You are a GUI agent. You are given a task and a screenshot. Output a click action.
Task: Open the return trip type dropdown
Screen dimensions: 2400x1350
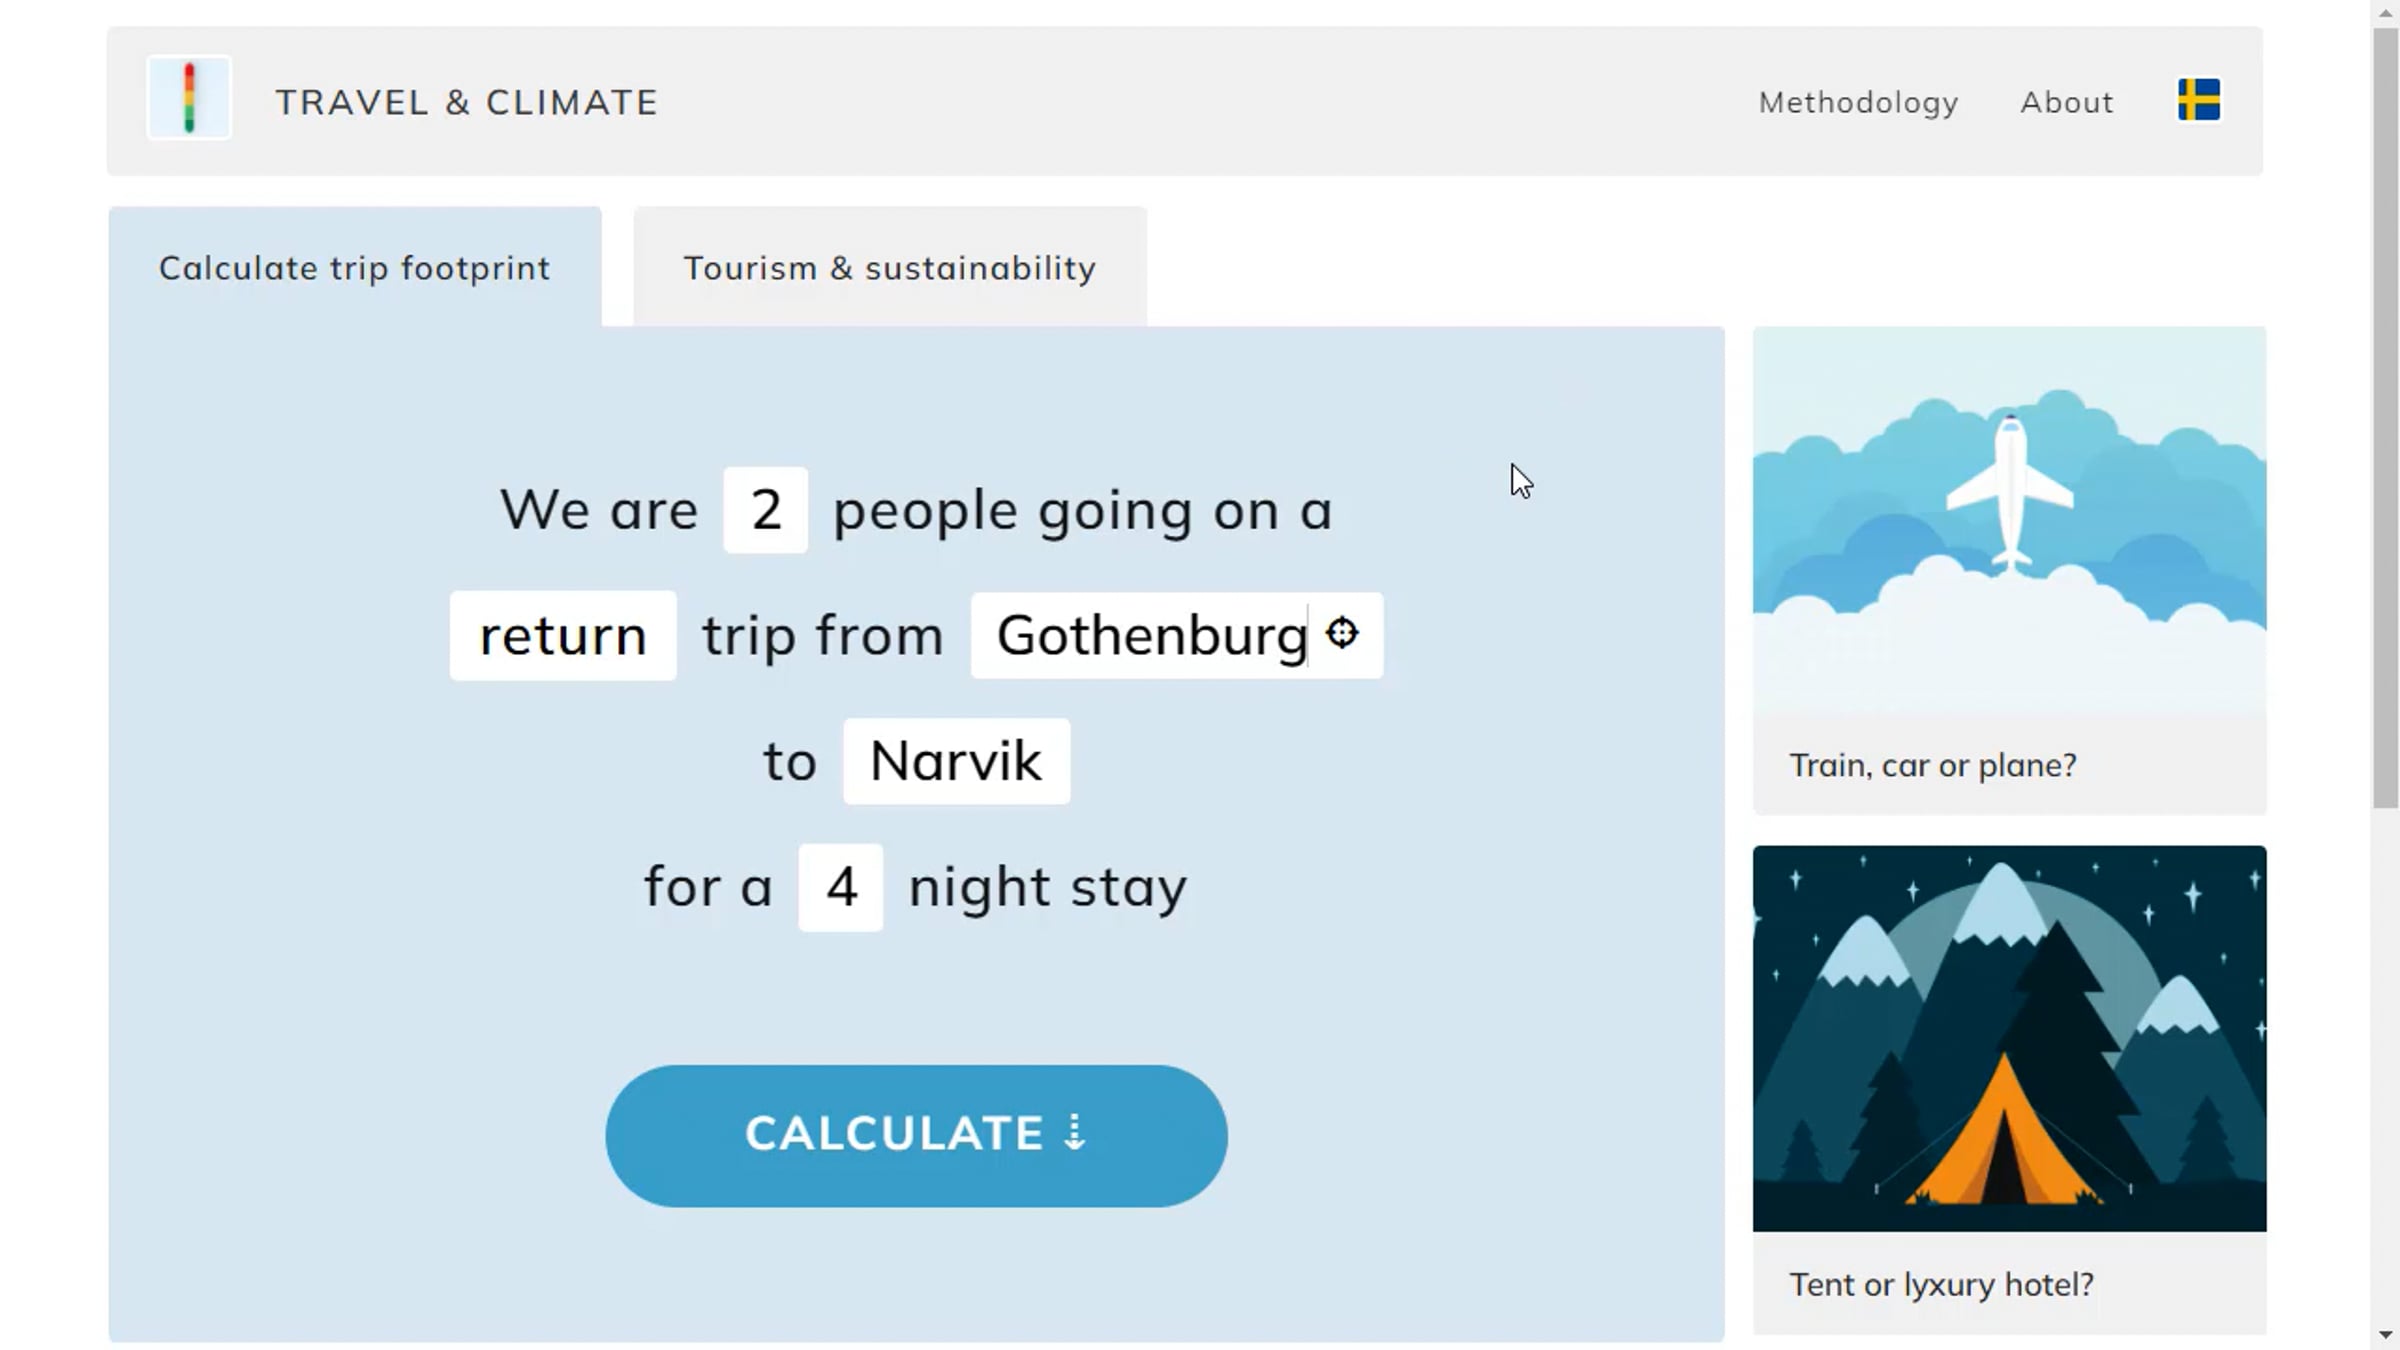pyautogui.click(x=563, y=636)
